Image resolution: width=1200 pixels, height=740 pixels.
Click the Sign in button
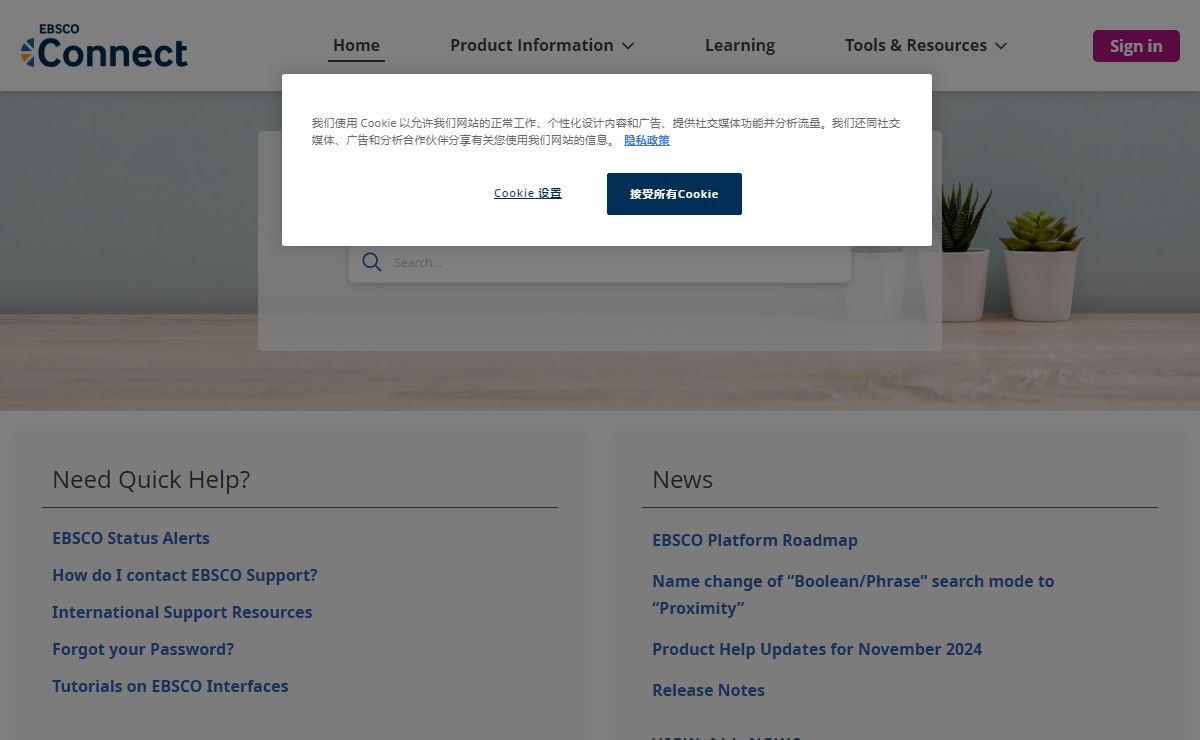click(1136, 46)
